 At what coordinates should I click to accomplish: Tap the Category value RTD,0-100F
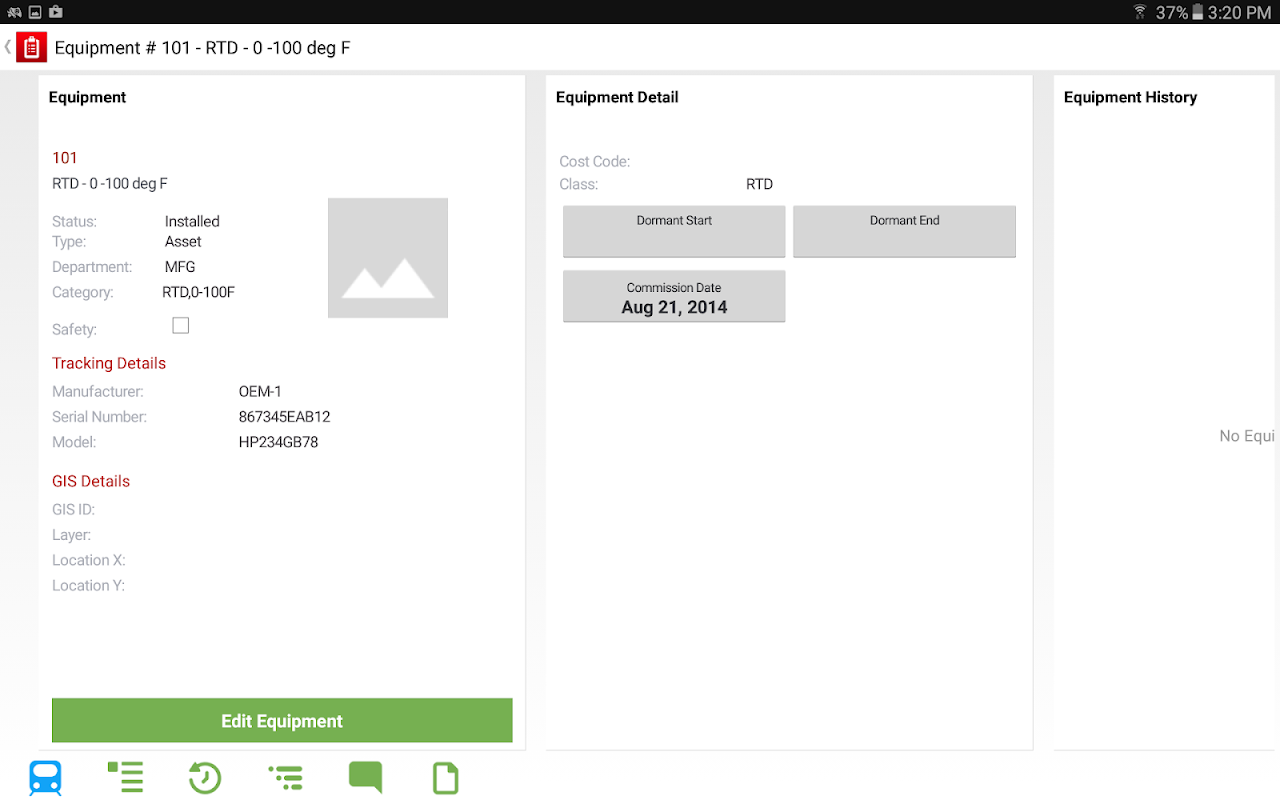pos(199,293)
